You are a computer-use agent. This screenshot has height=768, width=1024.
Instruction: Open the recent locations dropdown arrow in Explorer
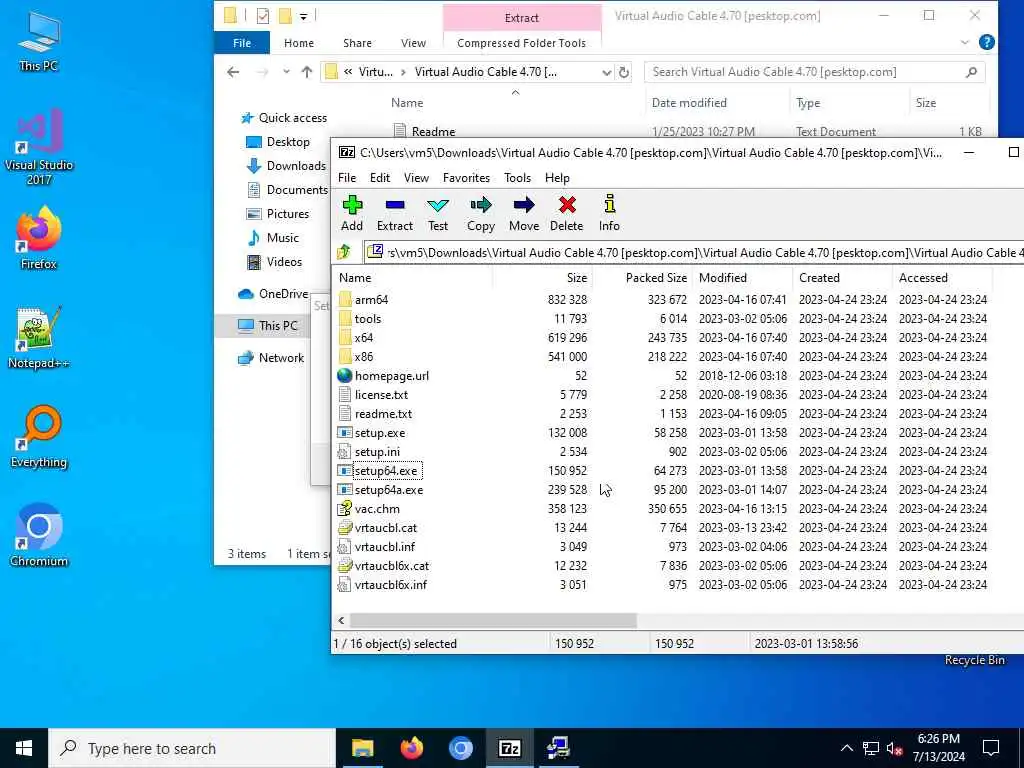pos(286,72)
